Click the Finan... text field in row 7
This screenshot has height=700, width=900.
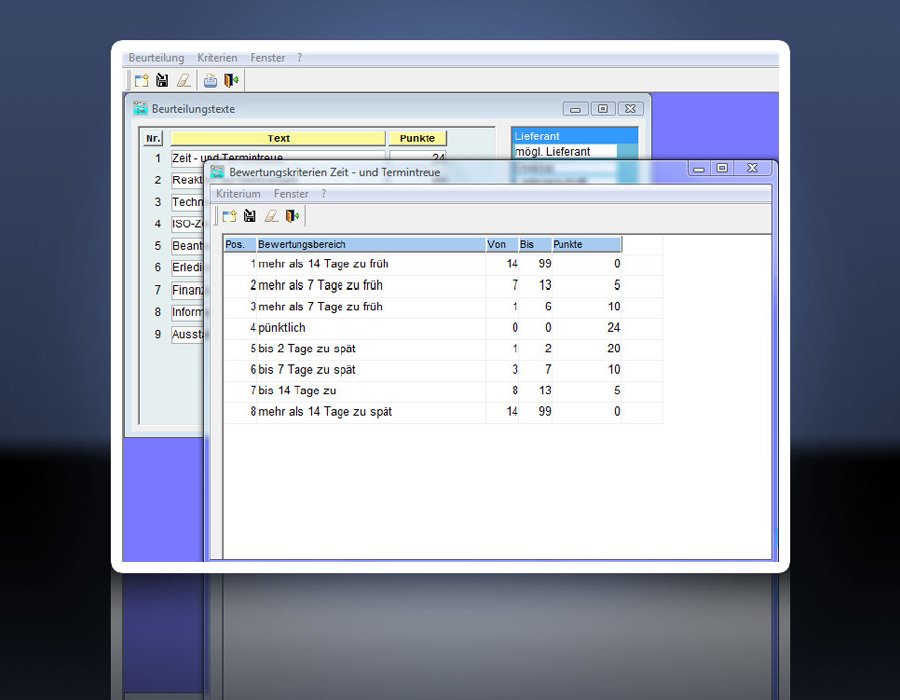coord(187,290)
